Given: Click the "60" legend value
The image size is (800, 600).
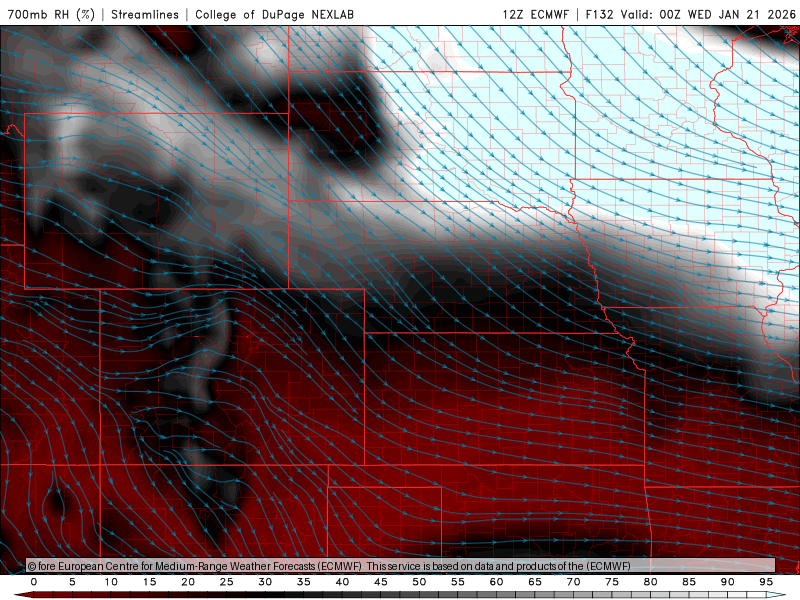Looking at the screenshot, I should (x=496, y=582).
